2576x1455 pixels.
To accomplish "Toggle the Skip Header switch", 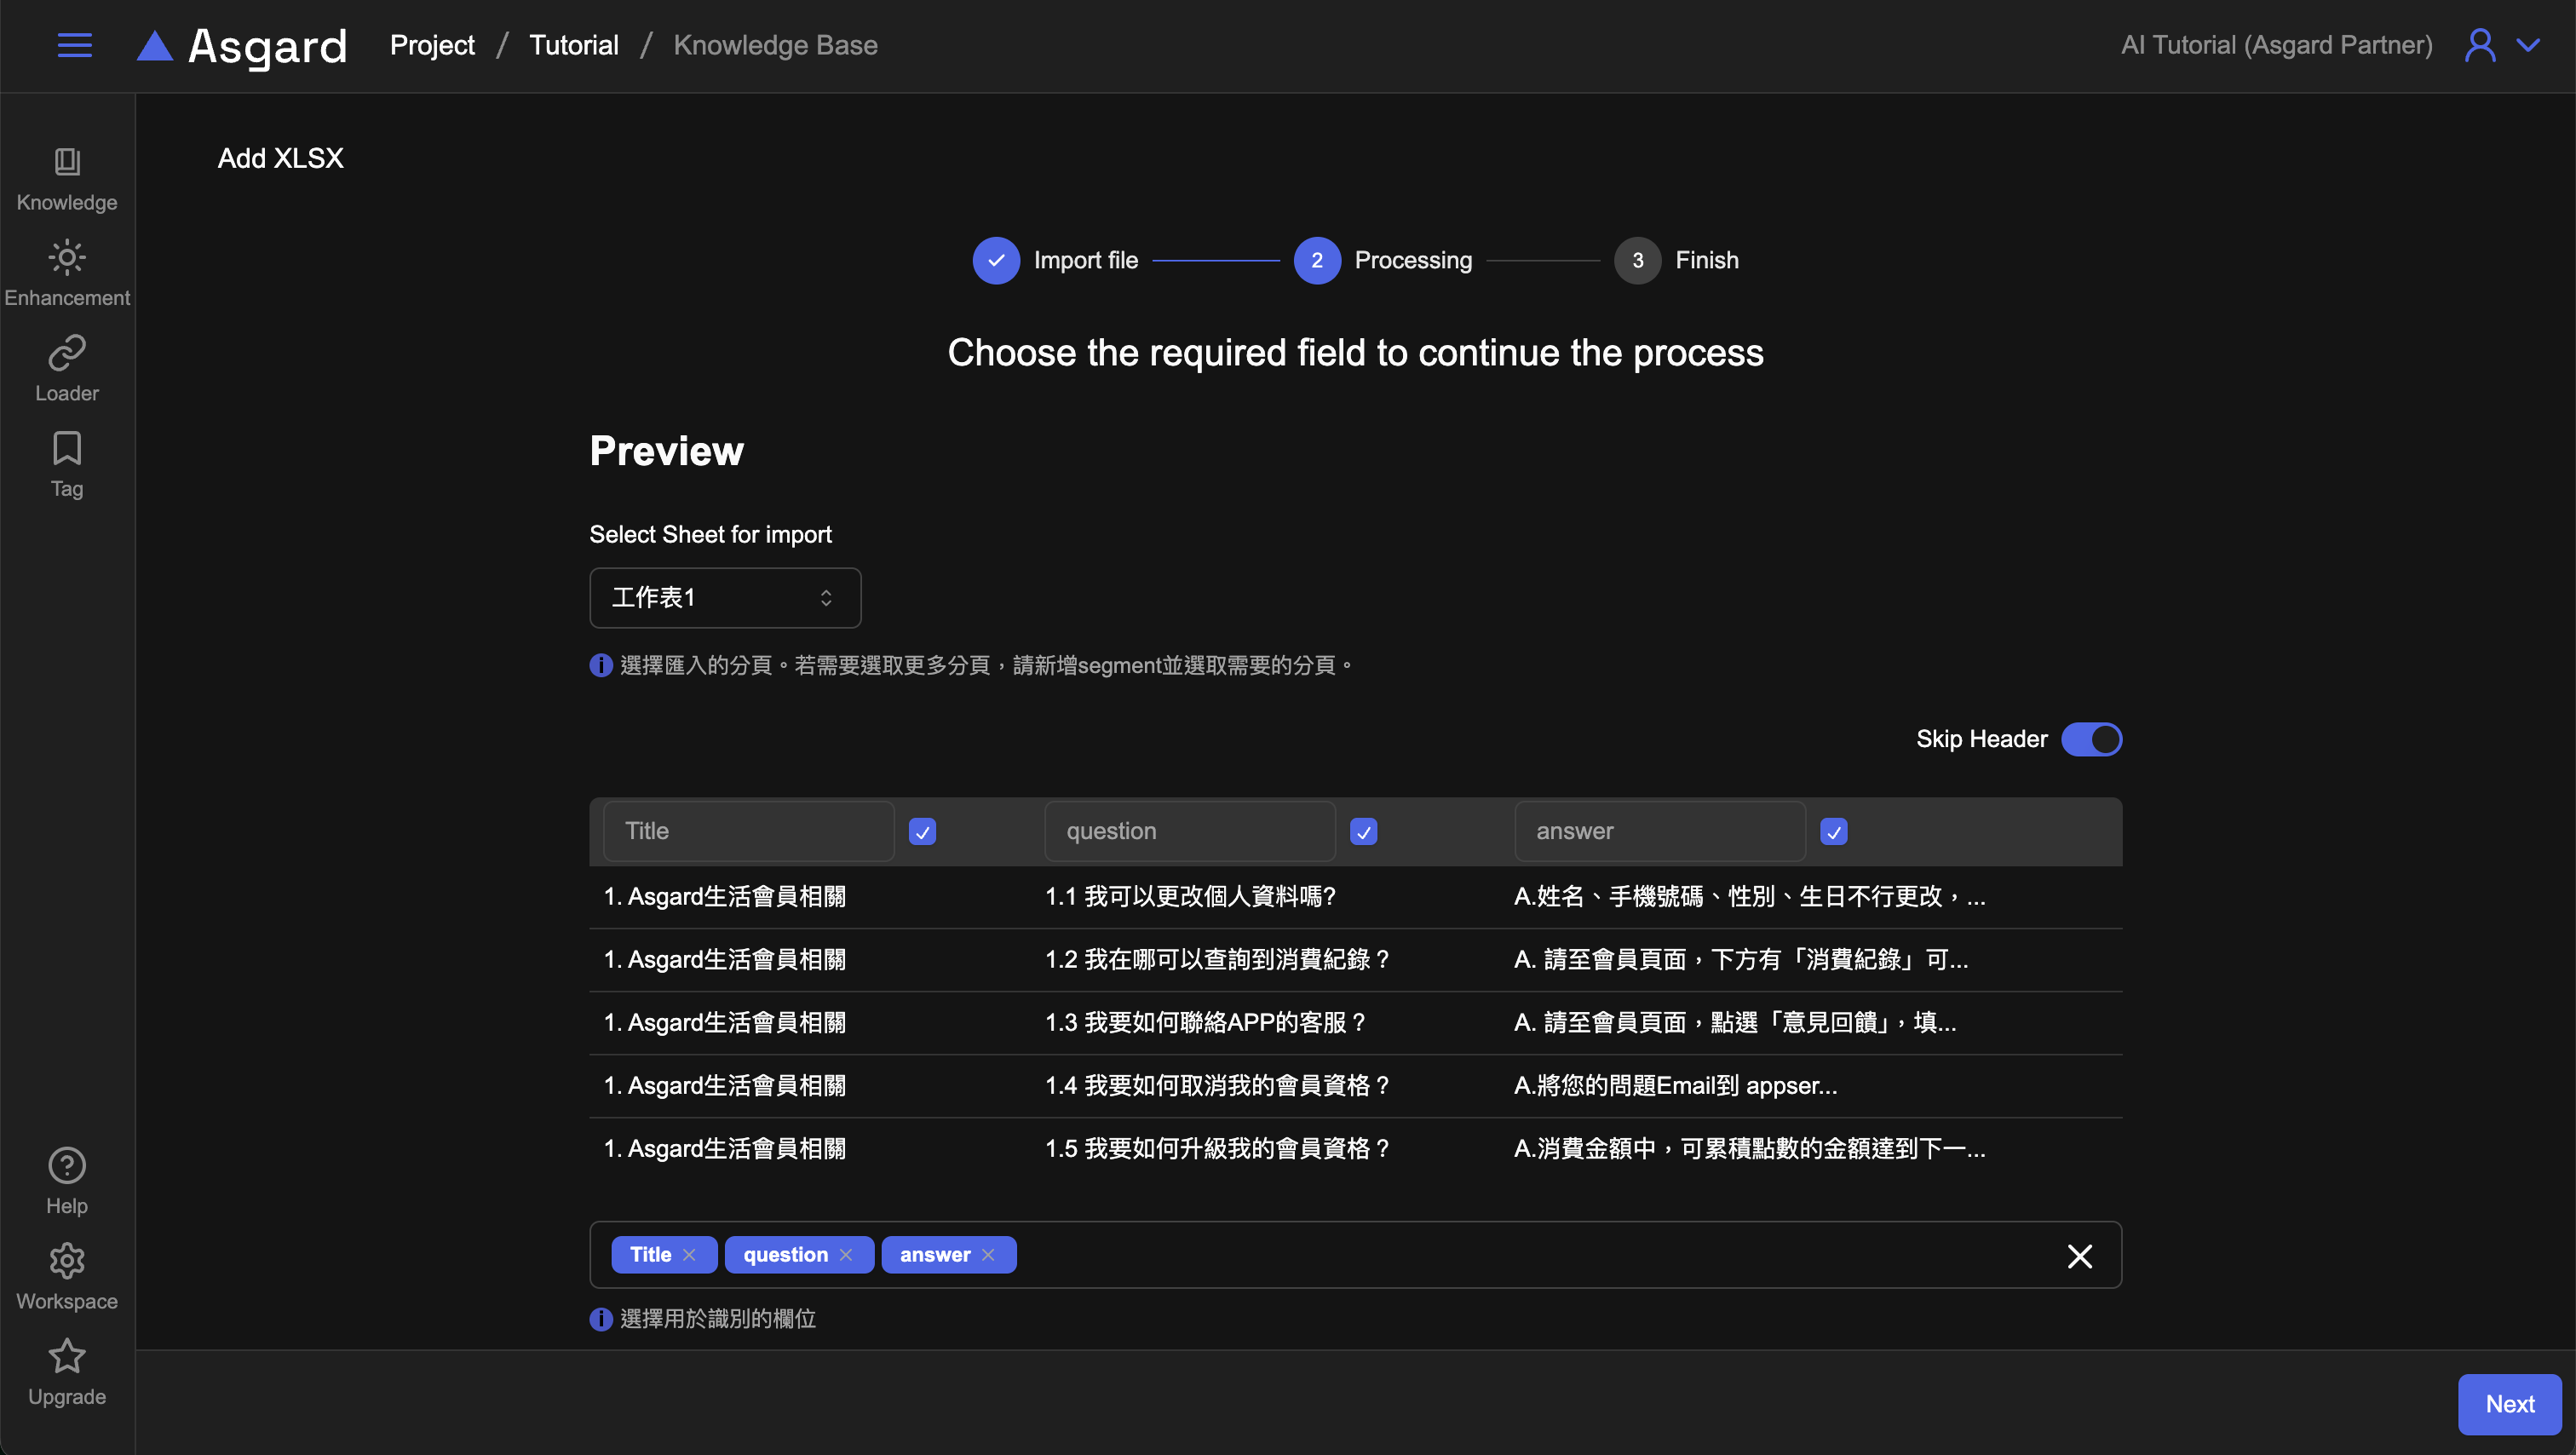I will (x=2091, y=739).
